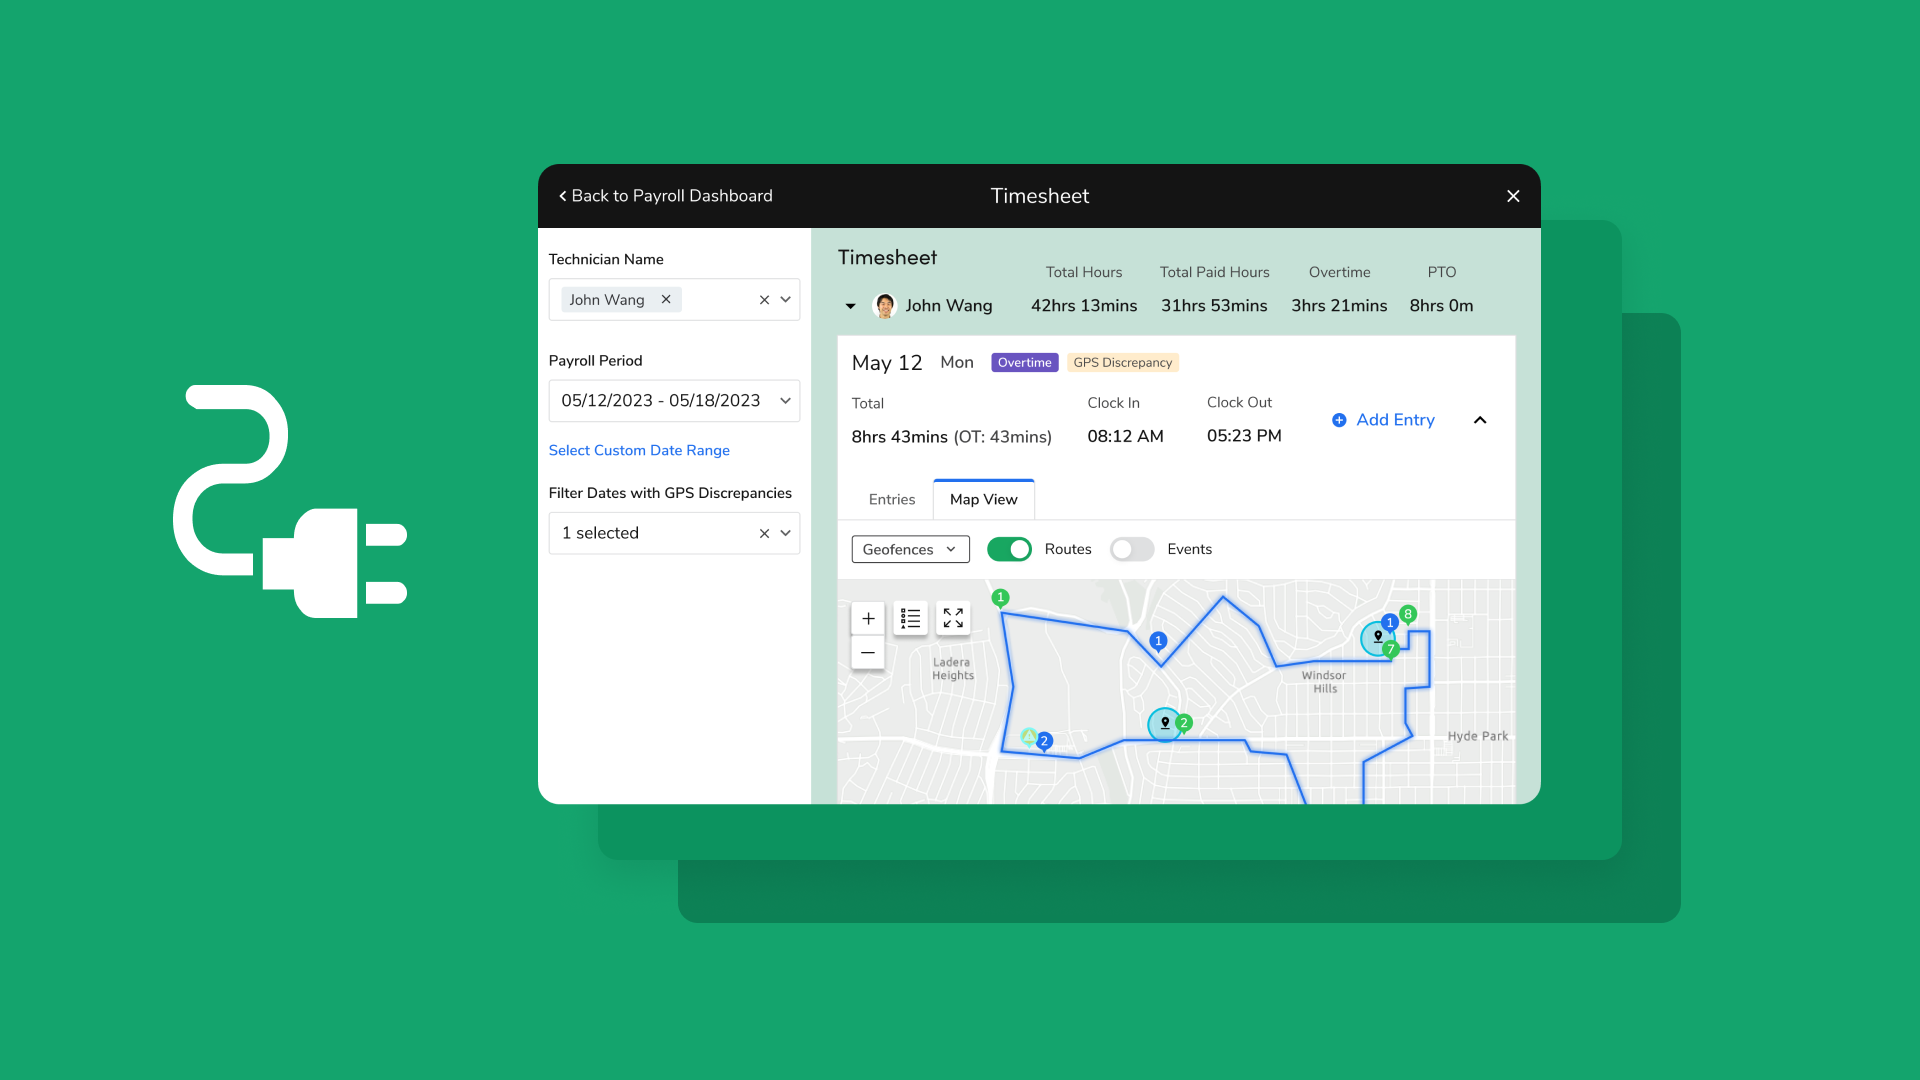Image resolution: width=1920 pixels, height=1080 pixels.
Task: Zoom out on the map
Action: point(867,652)
